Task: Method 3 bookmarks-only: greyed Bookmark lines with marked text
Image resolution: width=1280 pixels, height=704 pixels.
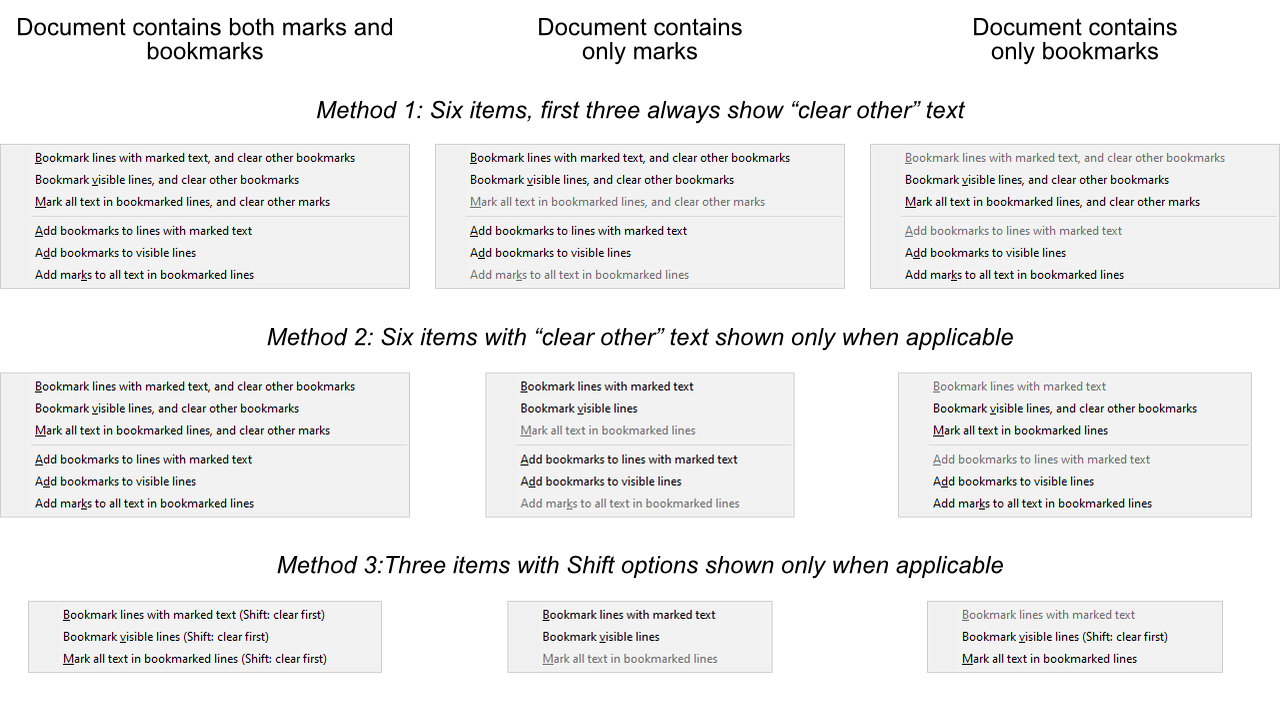Action: 1075,615
